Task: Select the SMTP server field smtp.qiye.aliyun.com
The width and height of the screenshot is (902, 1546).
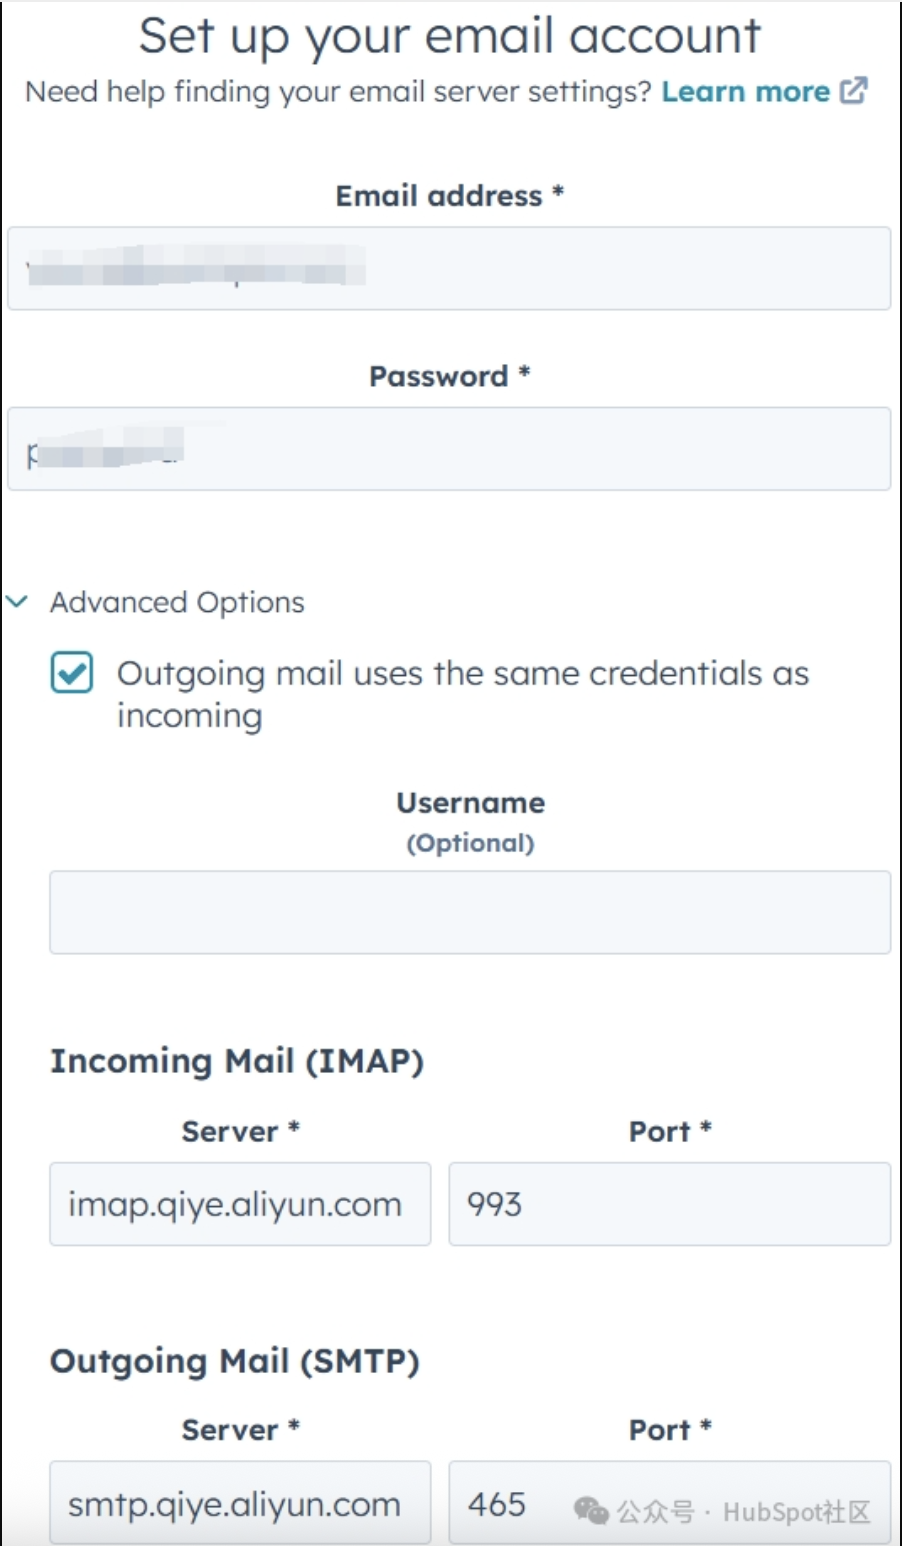Action: coord(240,1503)
